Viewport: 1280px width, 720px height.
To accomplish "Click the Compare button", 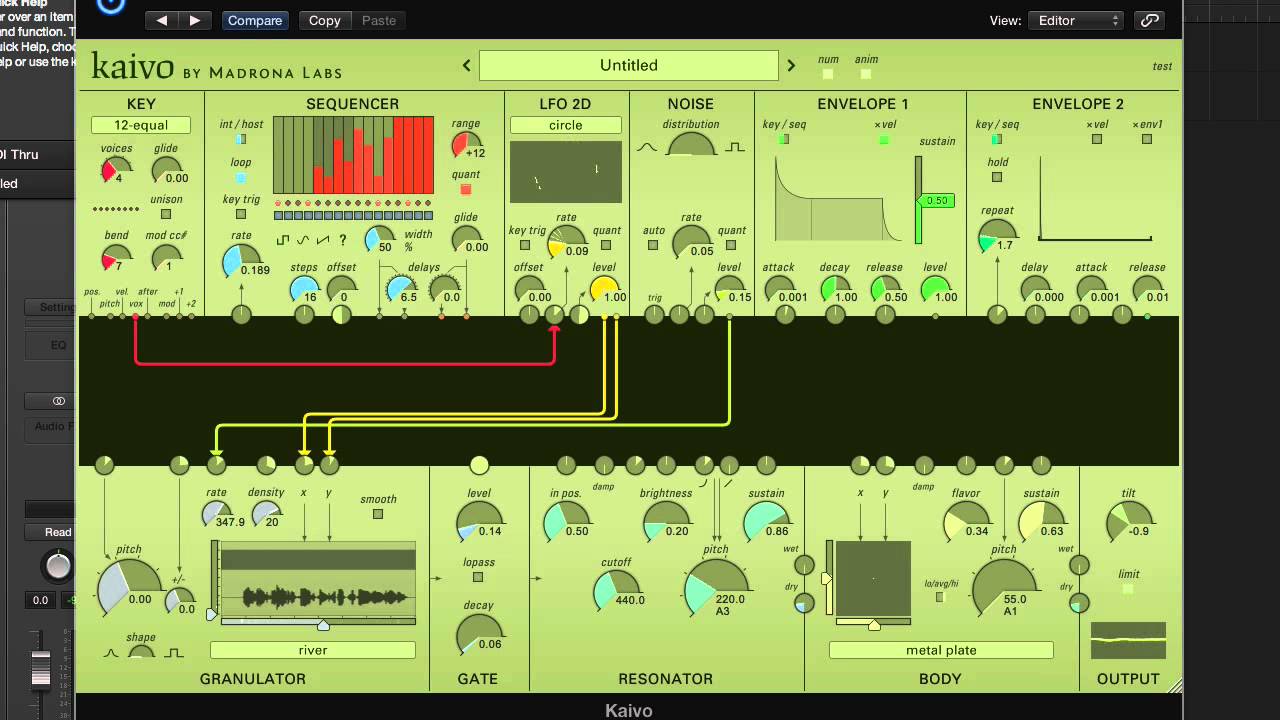I will pyautogui.click(x=255, y=20).
